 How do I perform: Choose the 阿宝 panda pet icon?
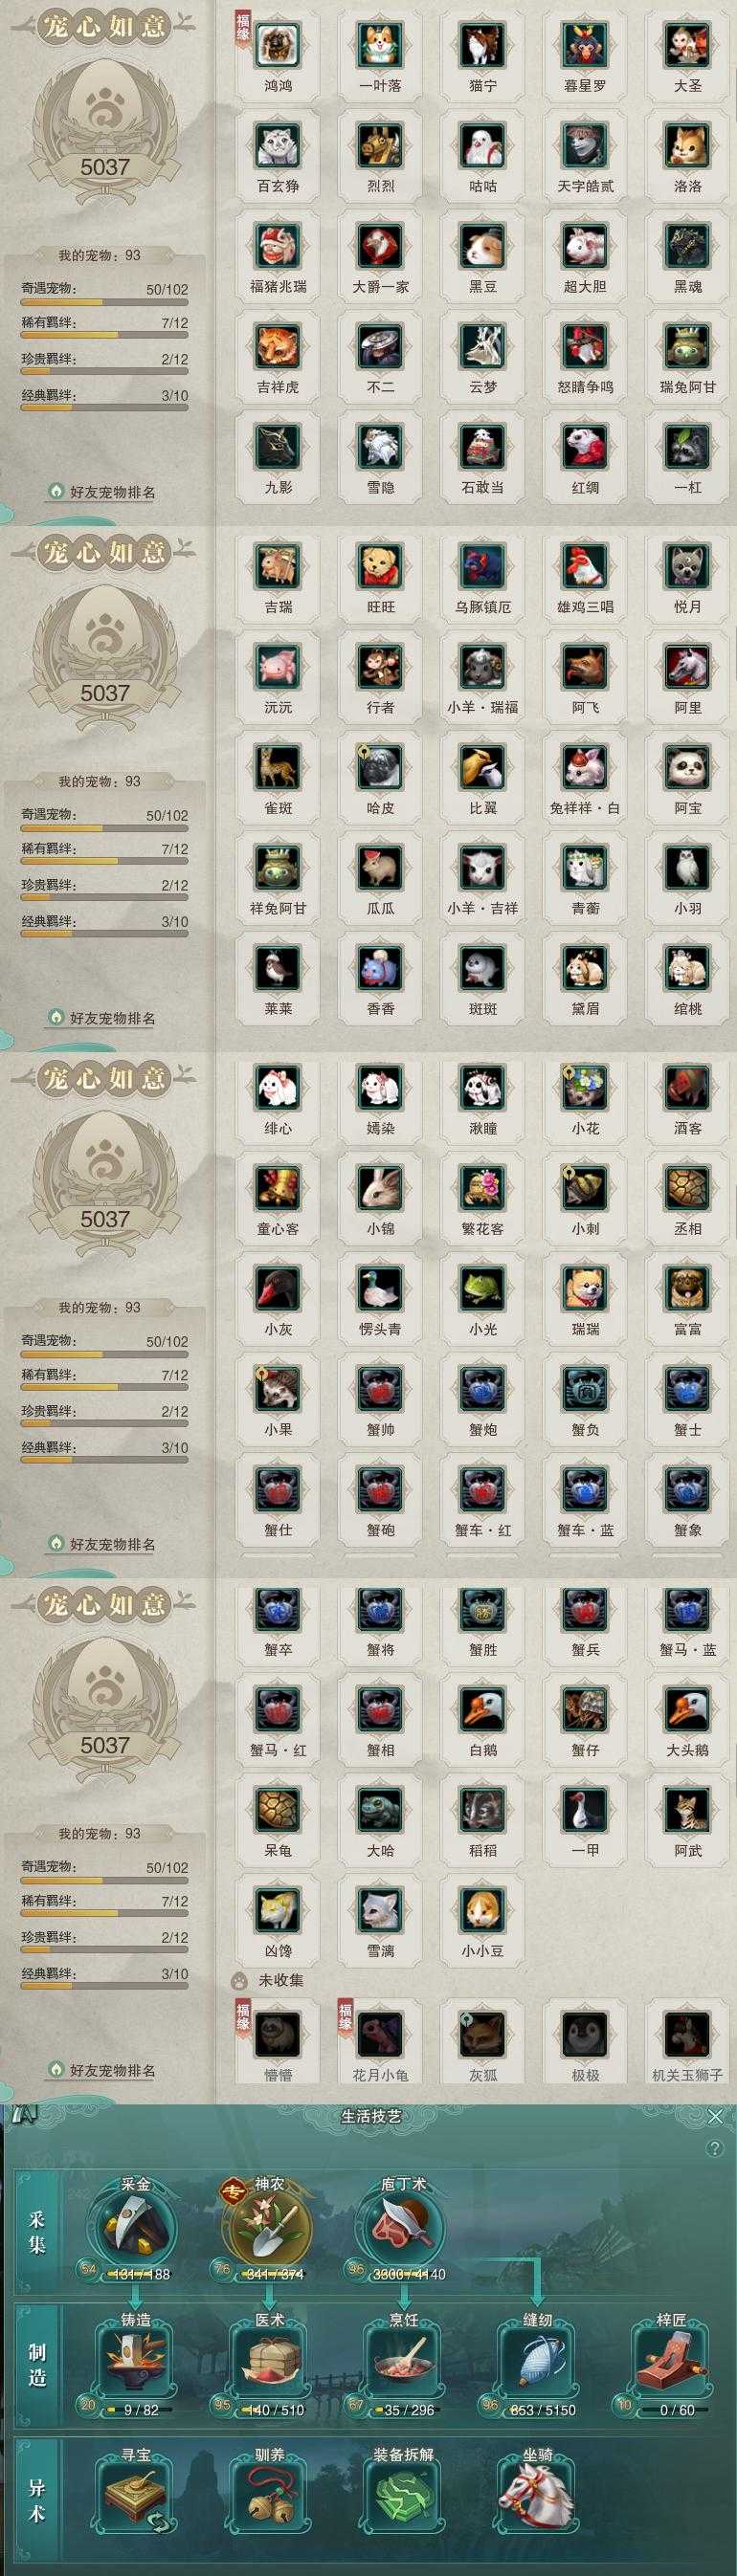click(688, 767)
